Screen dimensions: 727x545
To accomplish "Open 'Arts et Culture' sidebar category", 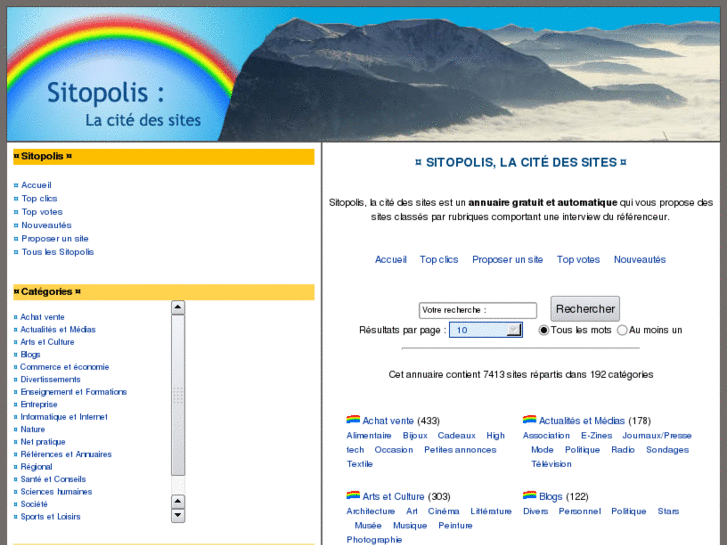I will point(47,342).
